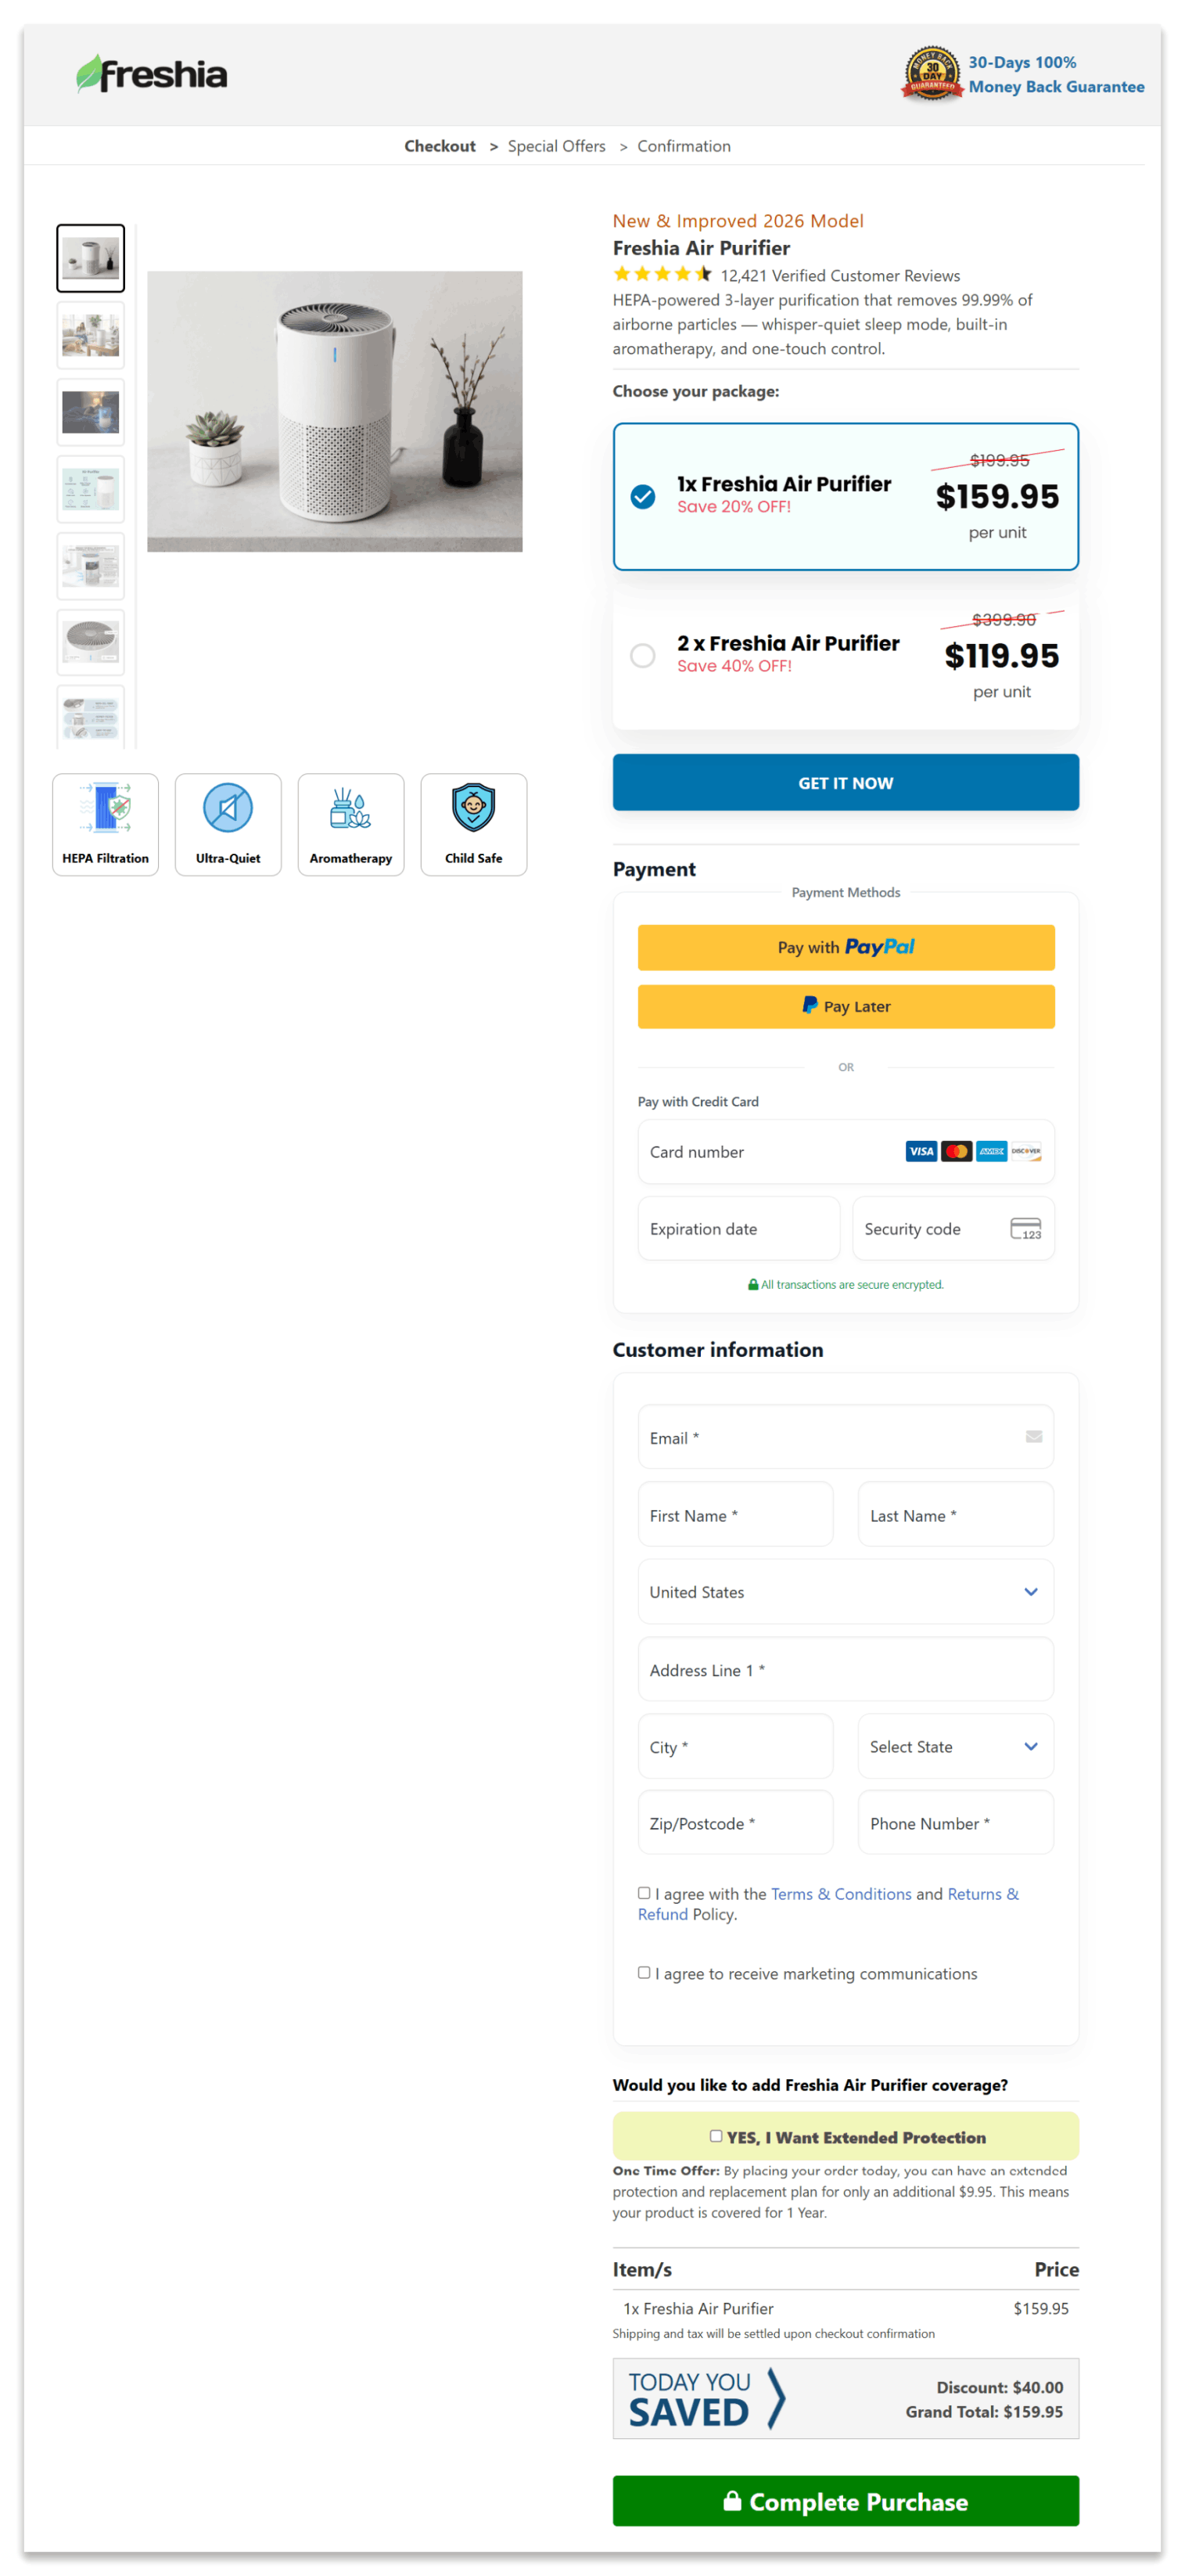Select the second product thumbnail
1185x2576 pixels.
(91, 335)
